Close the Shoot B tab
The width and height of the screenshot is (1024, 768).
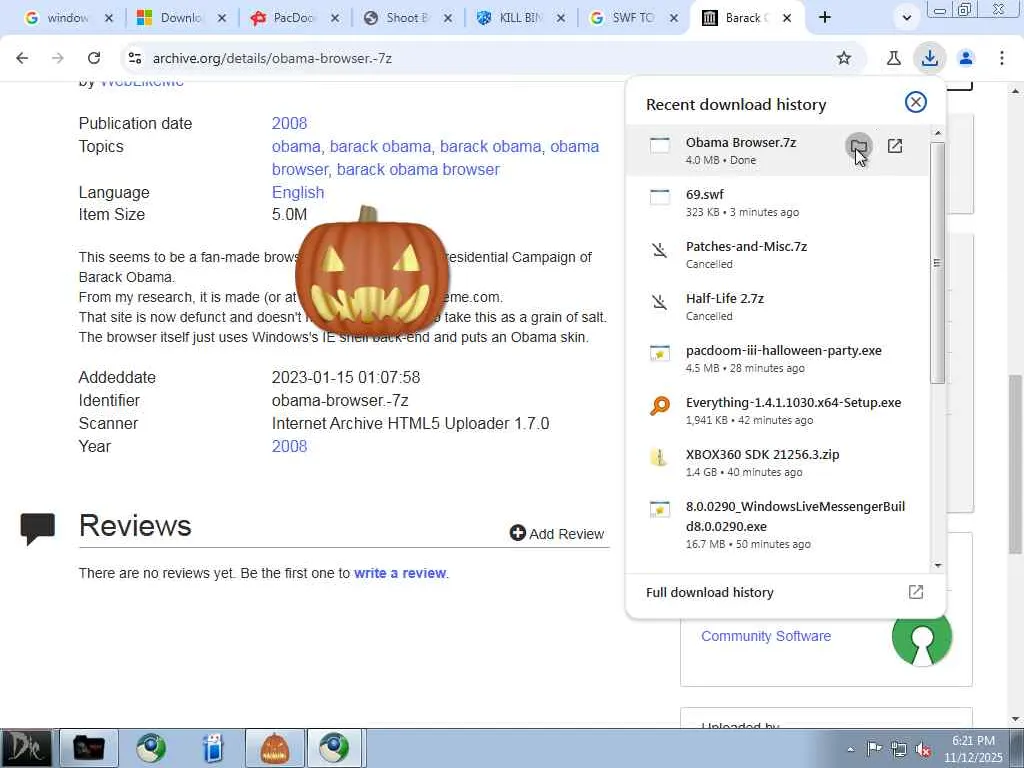448,18
